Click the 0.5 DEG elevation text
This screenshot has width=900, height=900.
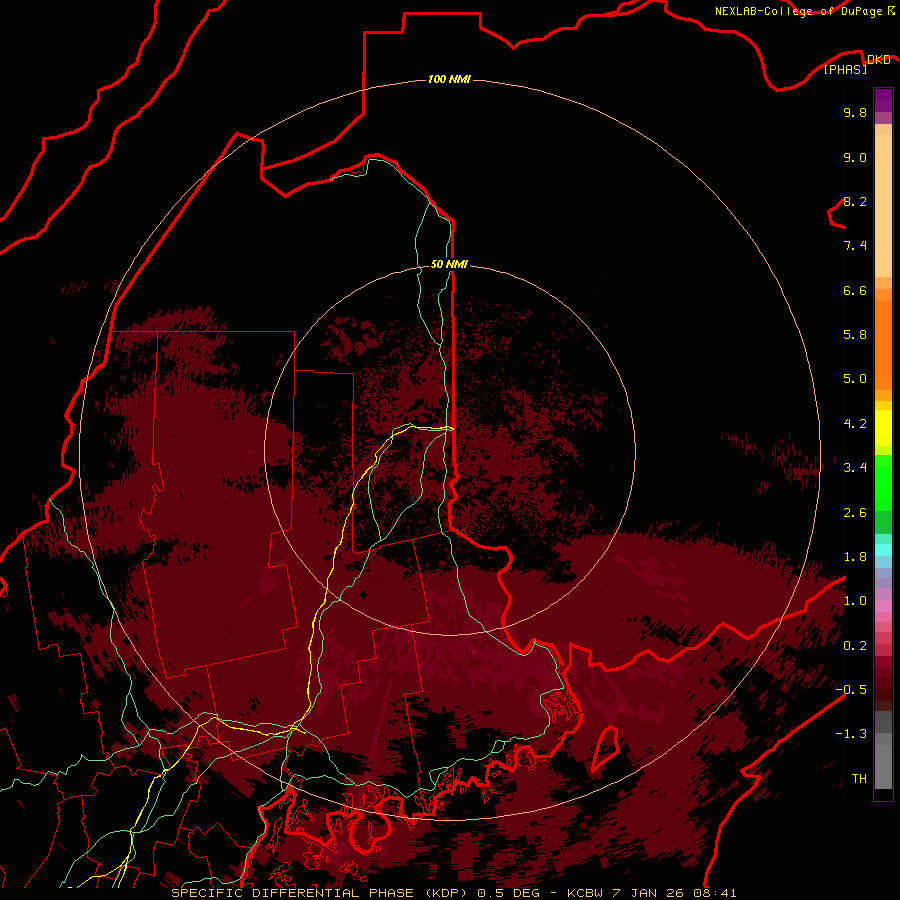pyautogui.click(x=509, y=893)
